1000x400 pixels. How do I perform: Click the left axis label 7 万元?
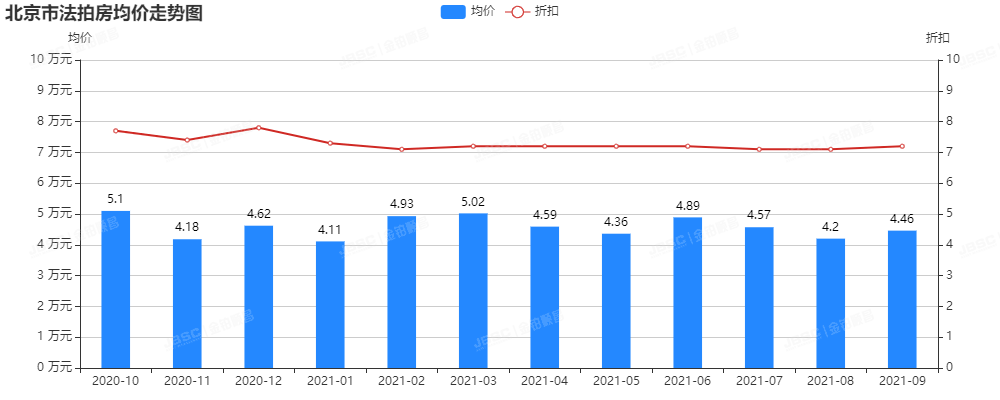click(x=54, y=152)
